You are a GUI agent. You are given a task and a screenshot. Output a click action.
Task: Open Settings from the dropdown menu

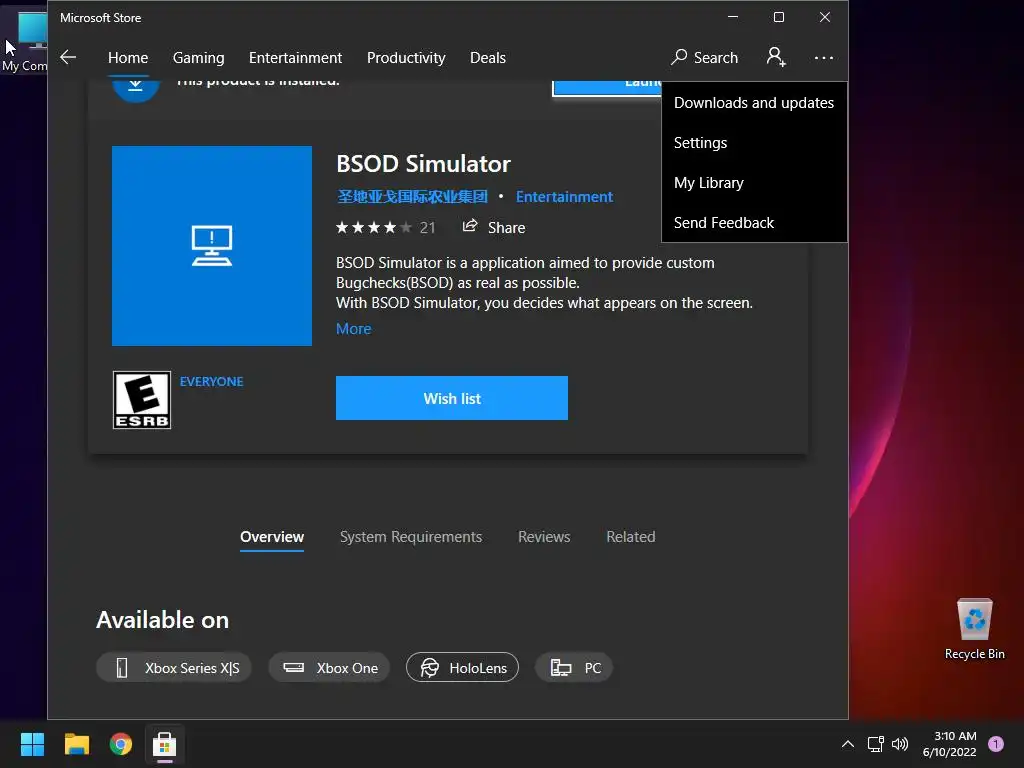tap(754, 142)
